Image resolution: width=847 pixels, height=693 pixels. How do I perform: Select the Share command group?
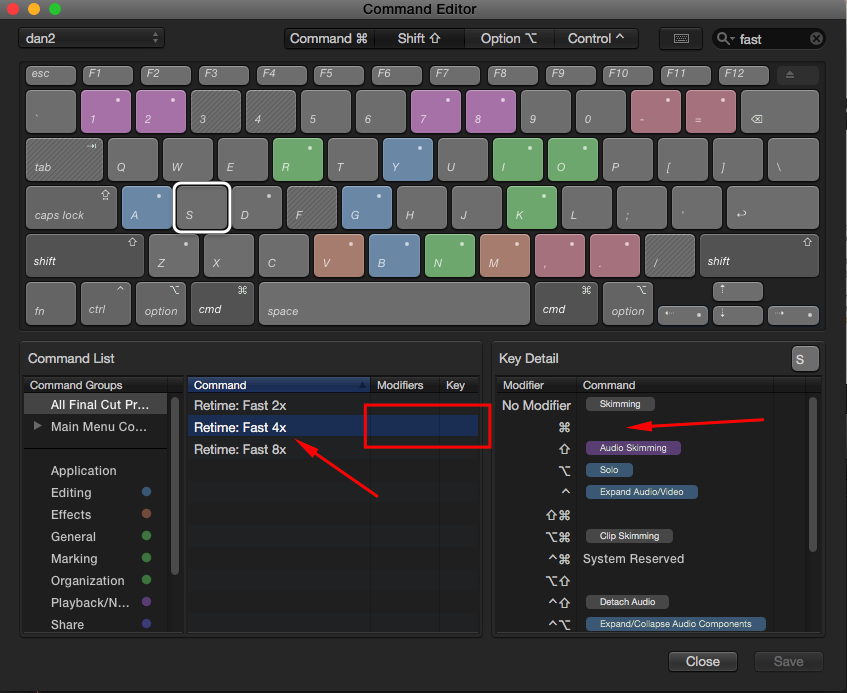[x=96, y=624]
